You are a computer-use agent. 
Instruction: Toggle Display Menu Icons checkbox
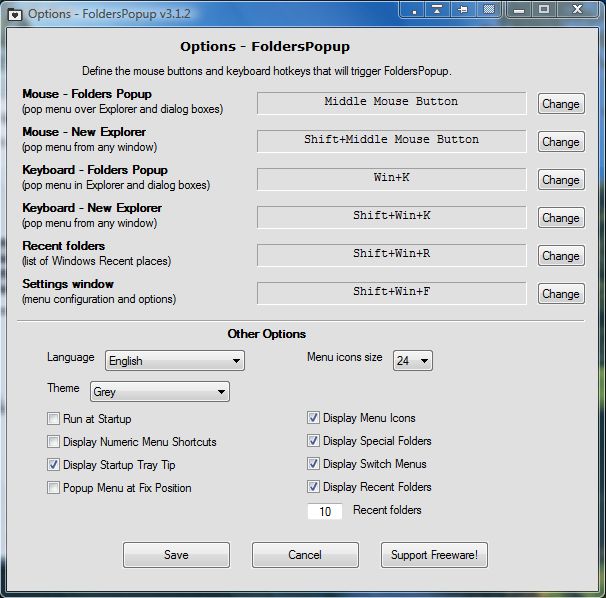[x=313, y=418]
